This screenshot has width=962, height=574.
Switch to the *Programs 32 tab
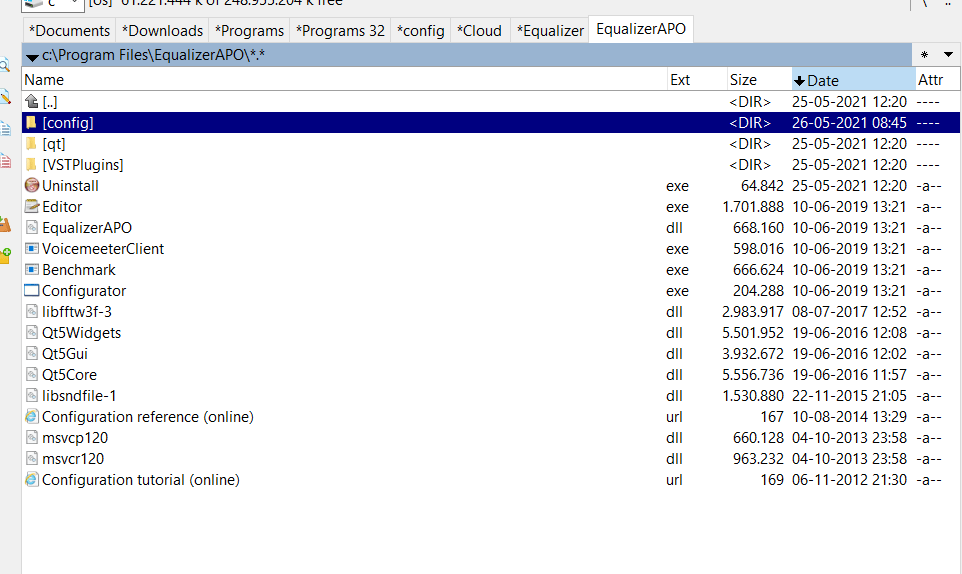pos(341,31)
